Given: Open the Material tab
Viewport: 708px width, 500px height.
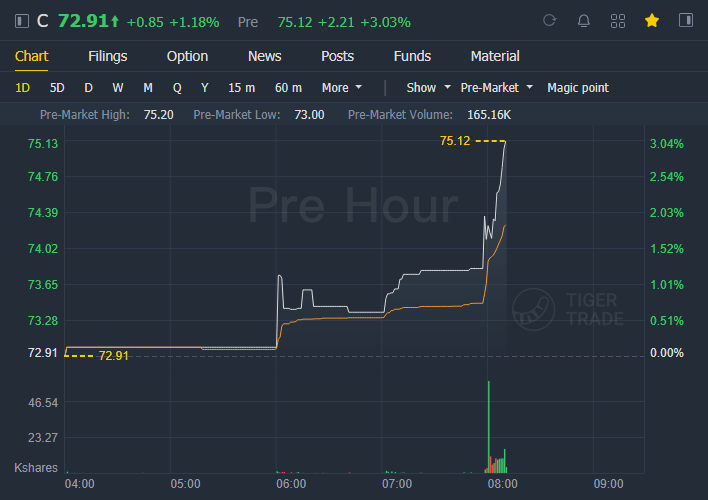Looking at the screenshot, I should (495, 56).
